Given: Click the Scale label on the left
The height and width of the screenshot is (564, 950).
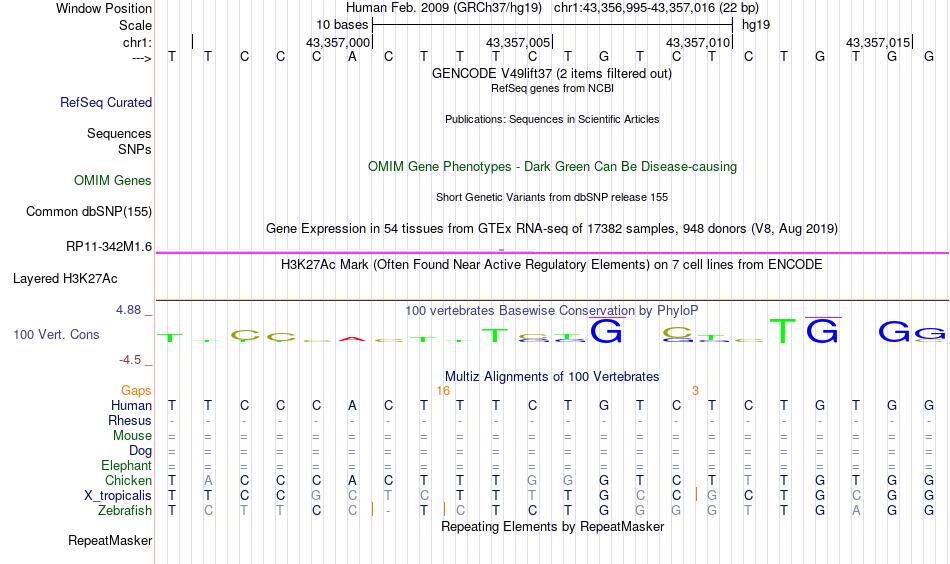Looking at the screenshot, I should pyautogui.click(x=136, y=25).
